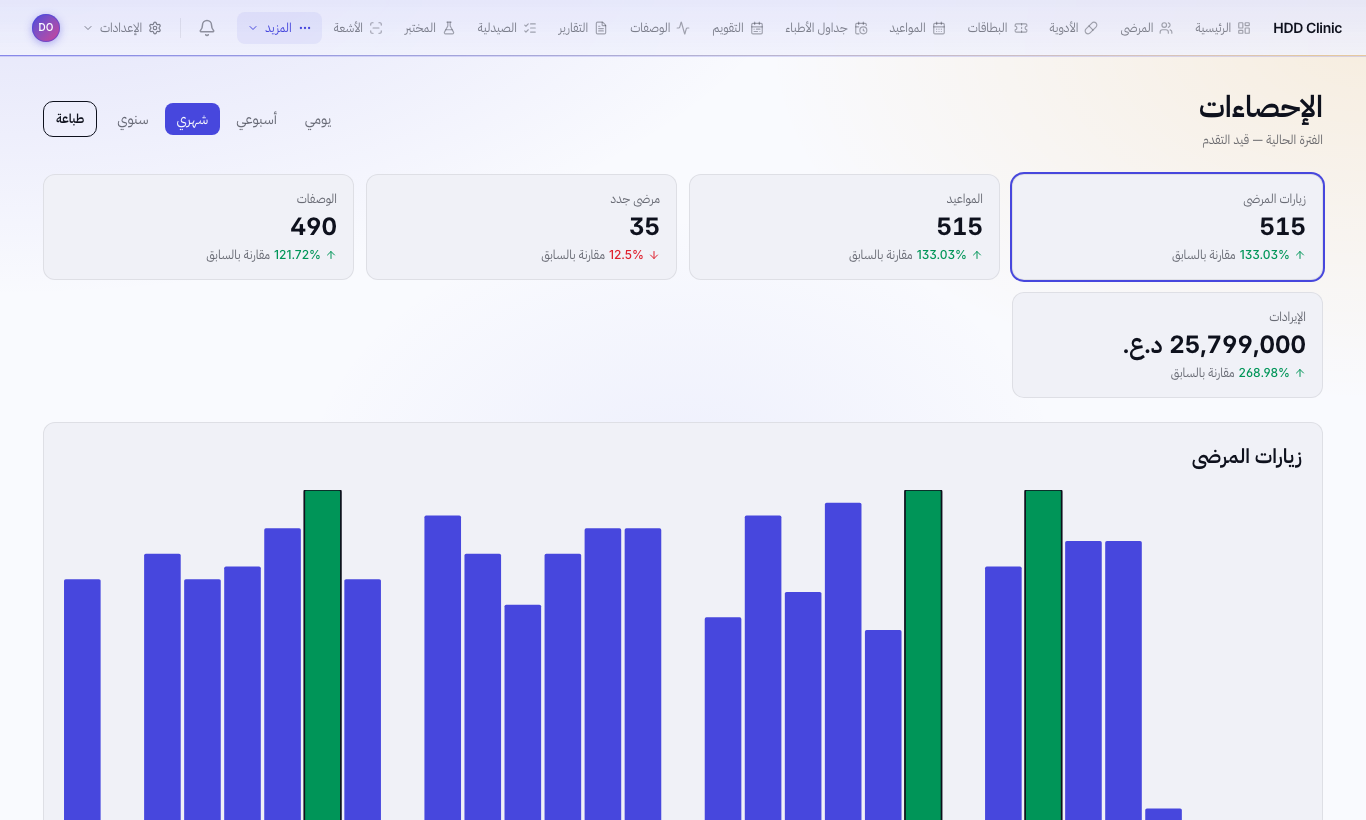Screen dimensions: 1366x820
Task: Open المواعيد appointments in the navbar
Action: 917,28
